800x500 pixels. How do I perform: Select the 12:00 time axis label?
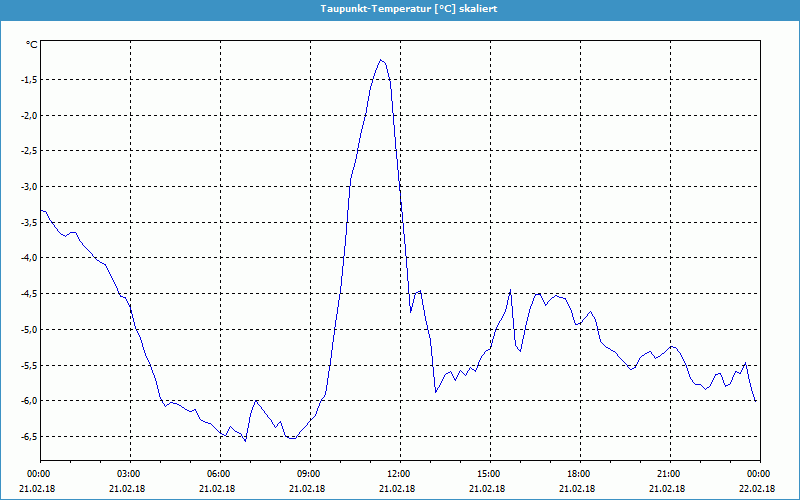pos(399,474)
